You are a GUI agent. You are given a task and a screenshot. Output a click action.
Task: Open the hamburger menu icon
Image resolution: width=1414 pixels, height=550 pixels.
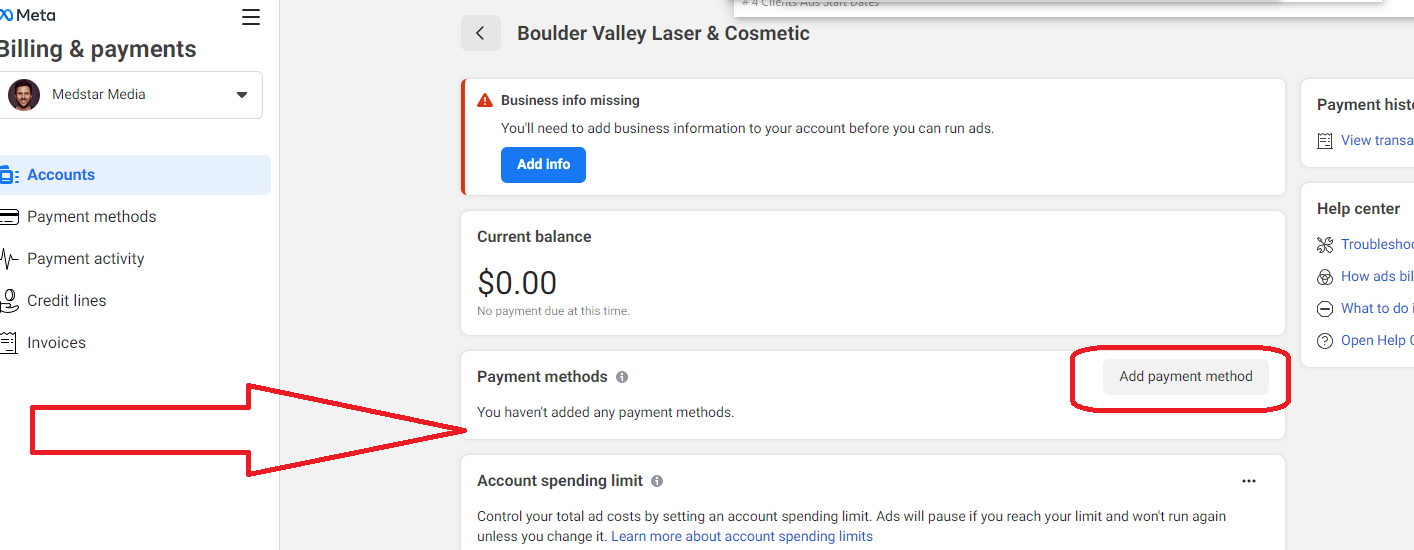click(251, 17)
